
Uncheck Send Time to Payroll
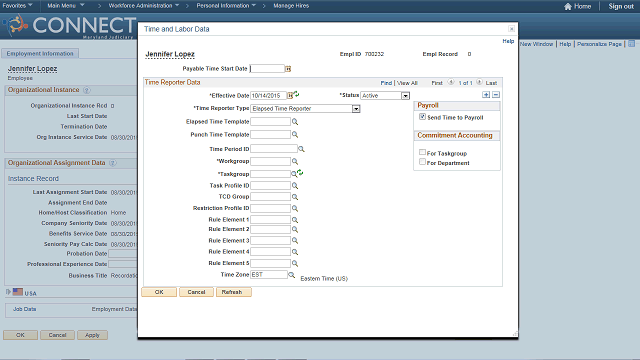tap(422, 117)
